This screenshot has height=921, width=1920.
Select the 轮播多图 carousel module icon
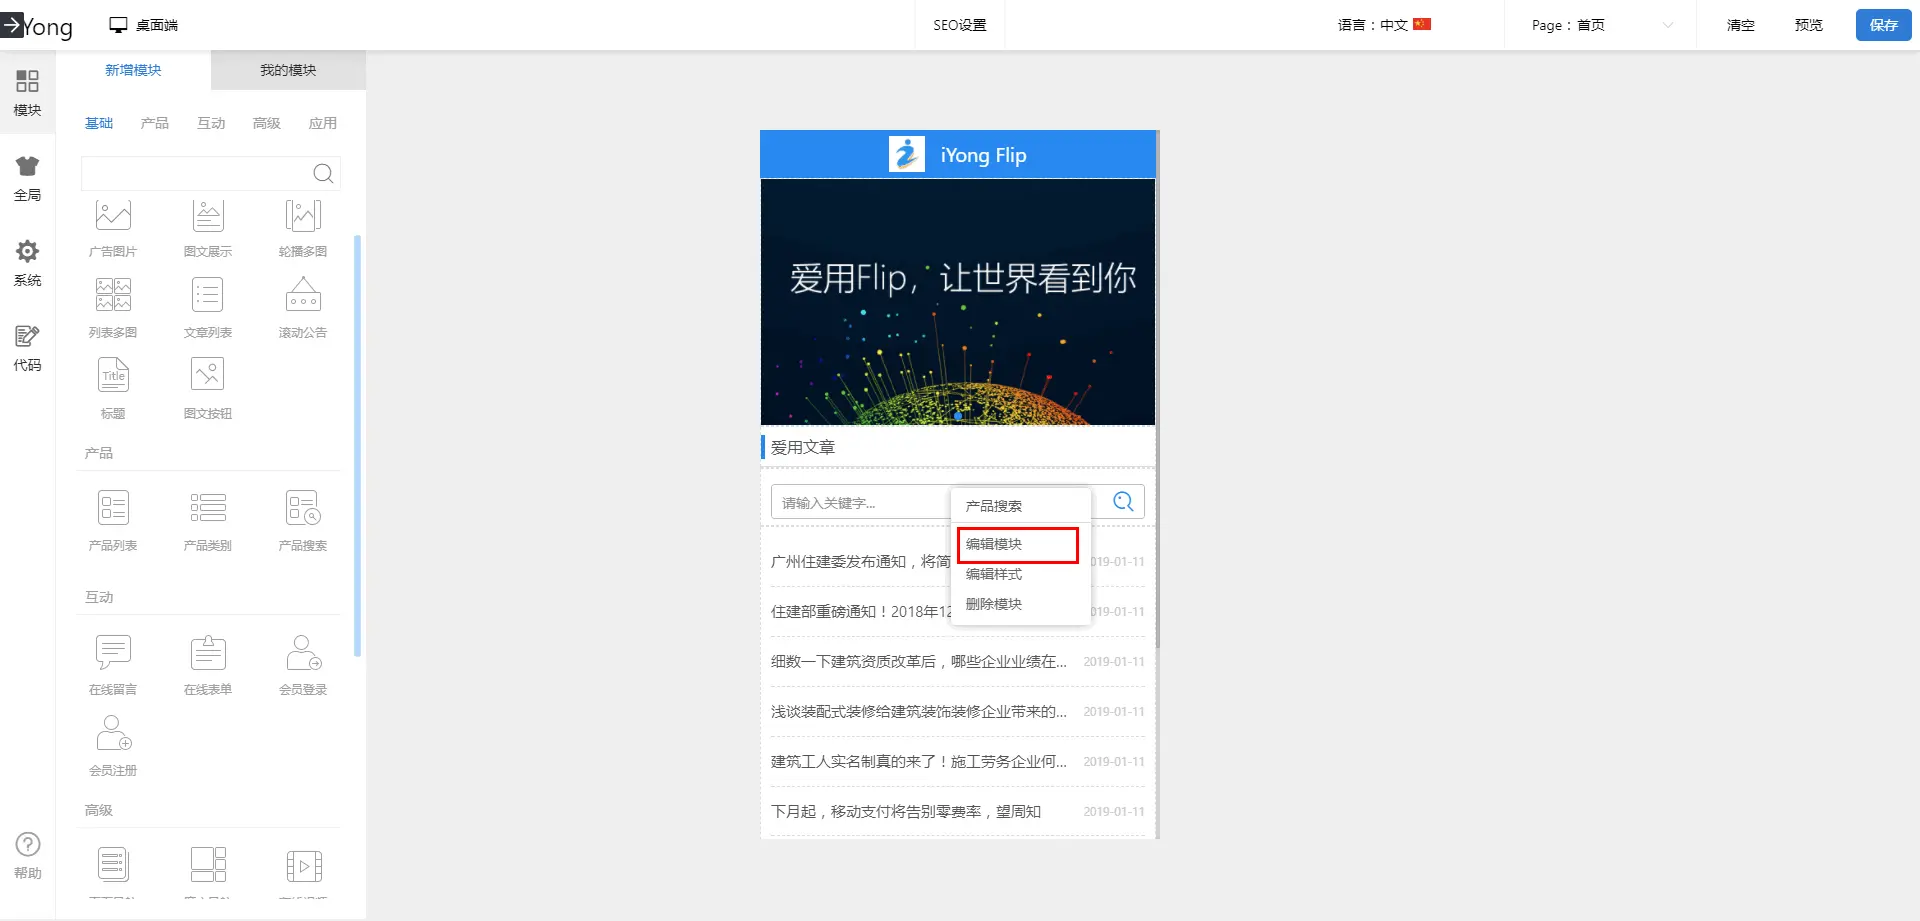click(303, 216)
